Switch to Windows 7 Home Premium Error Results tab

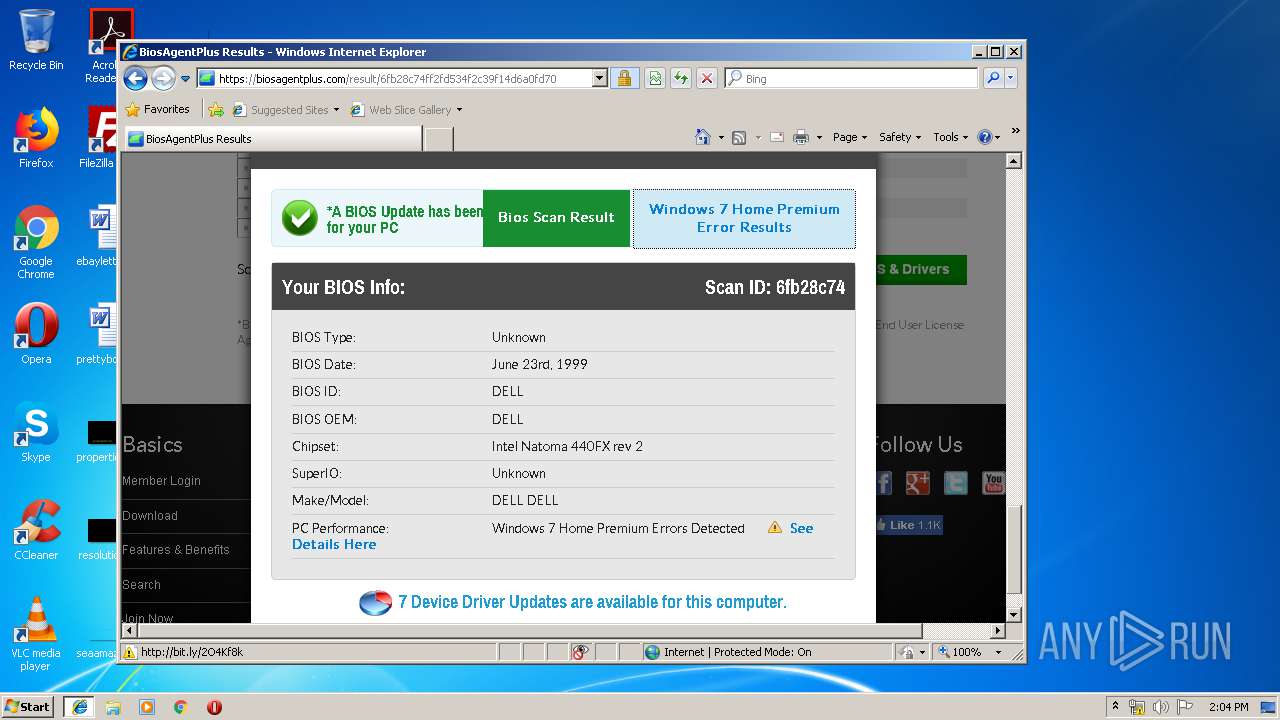[x=744, y=218]
